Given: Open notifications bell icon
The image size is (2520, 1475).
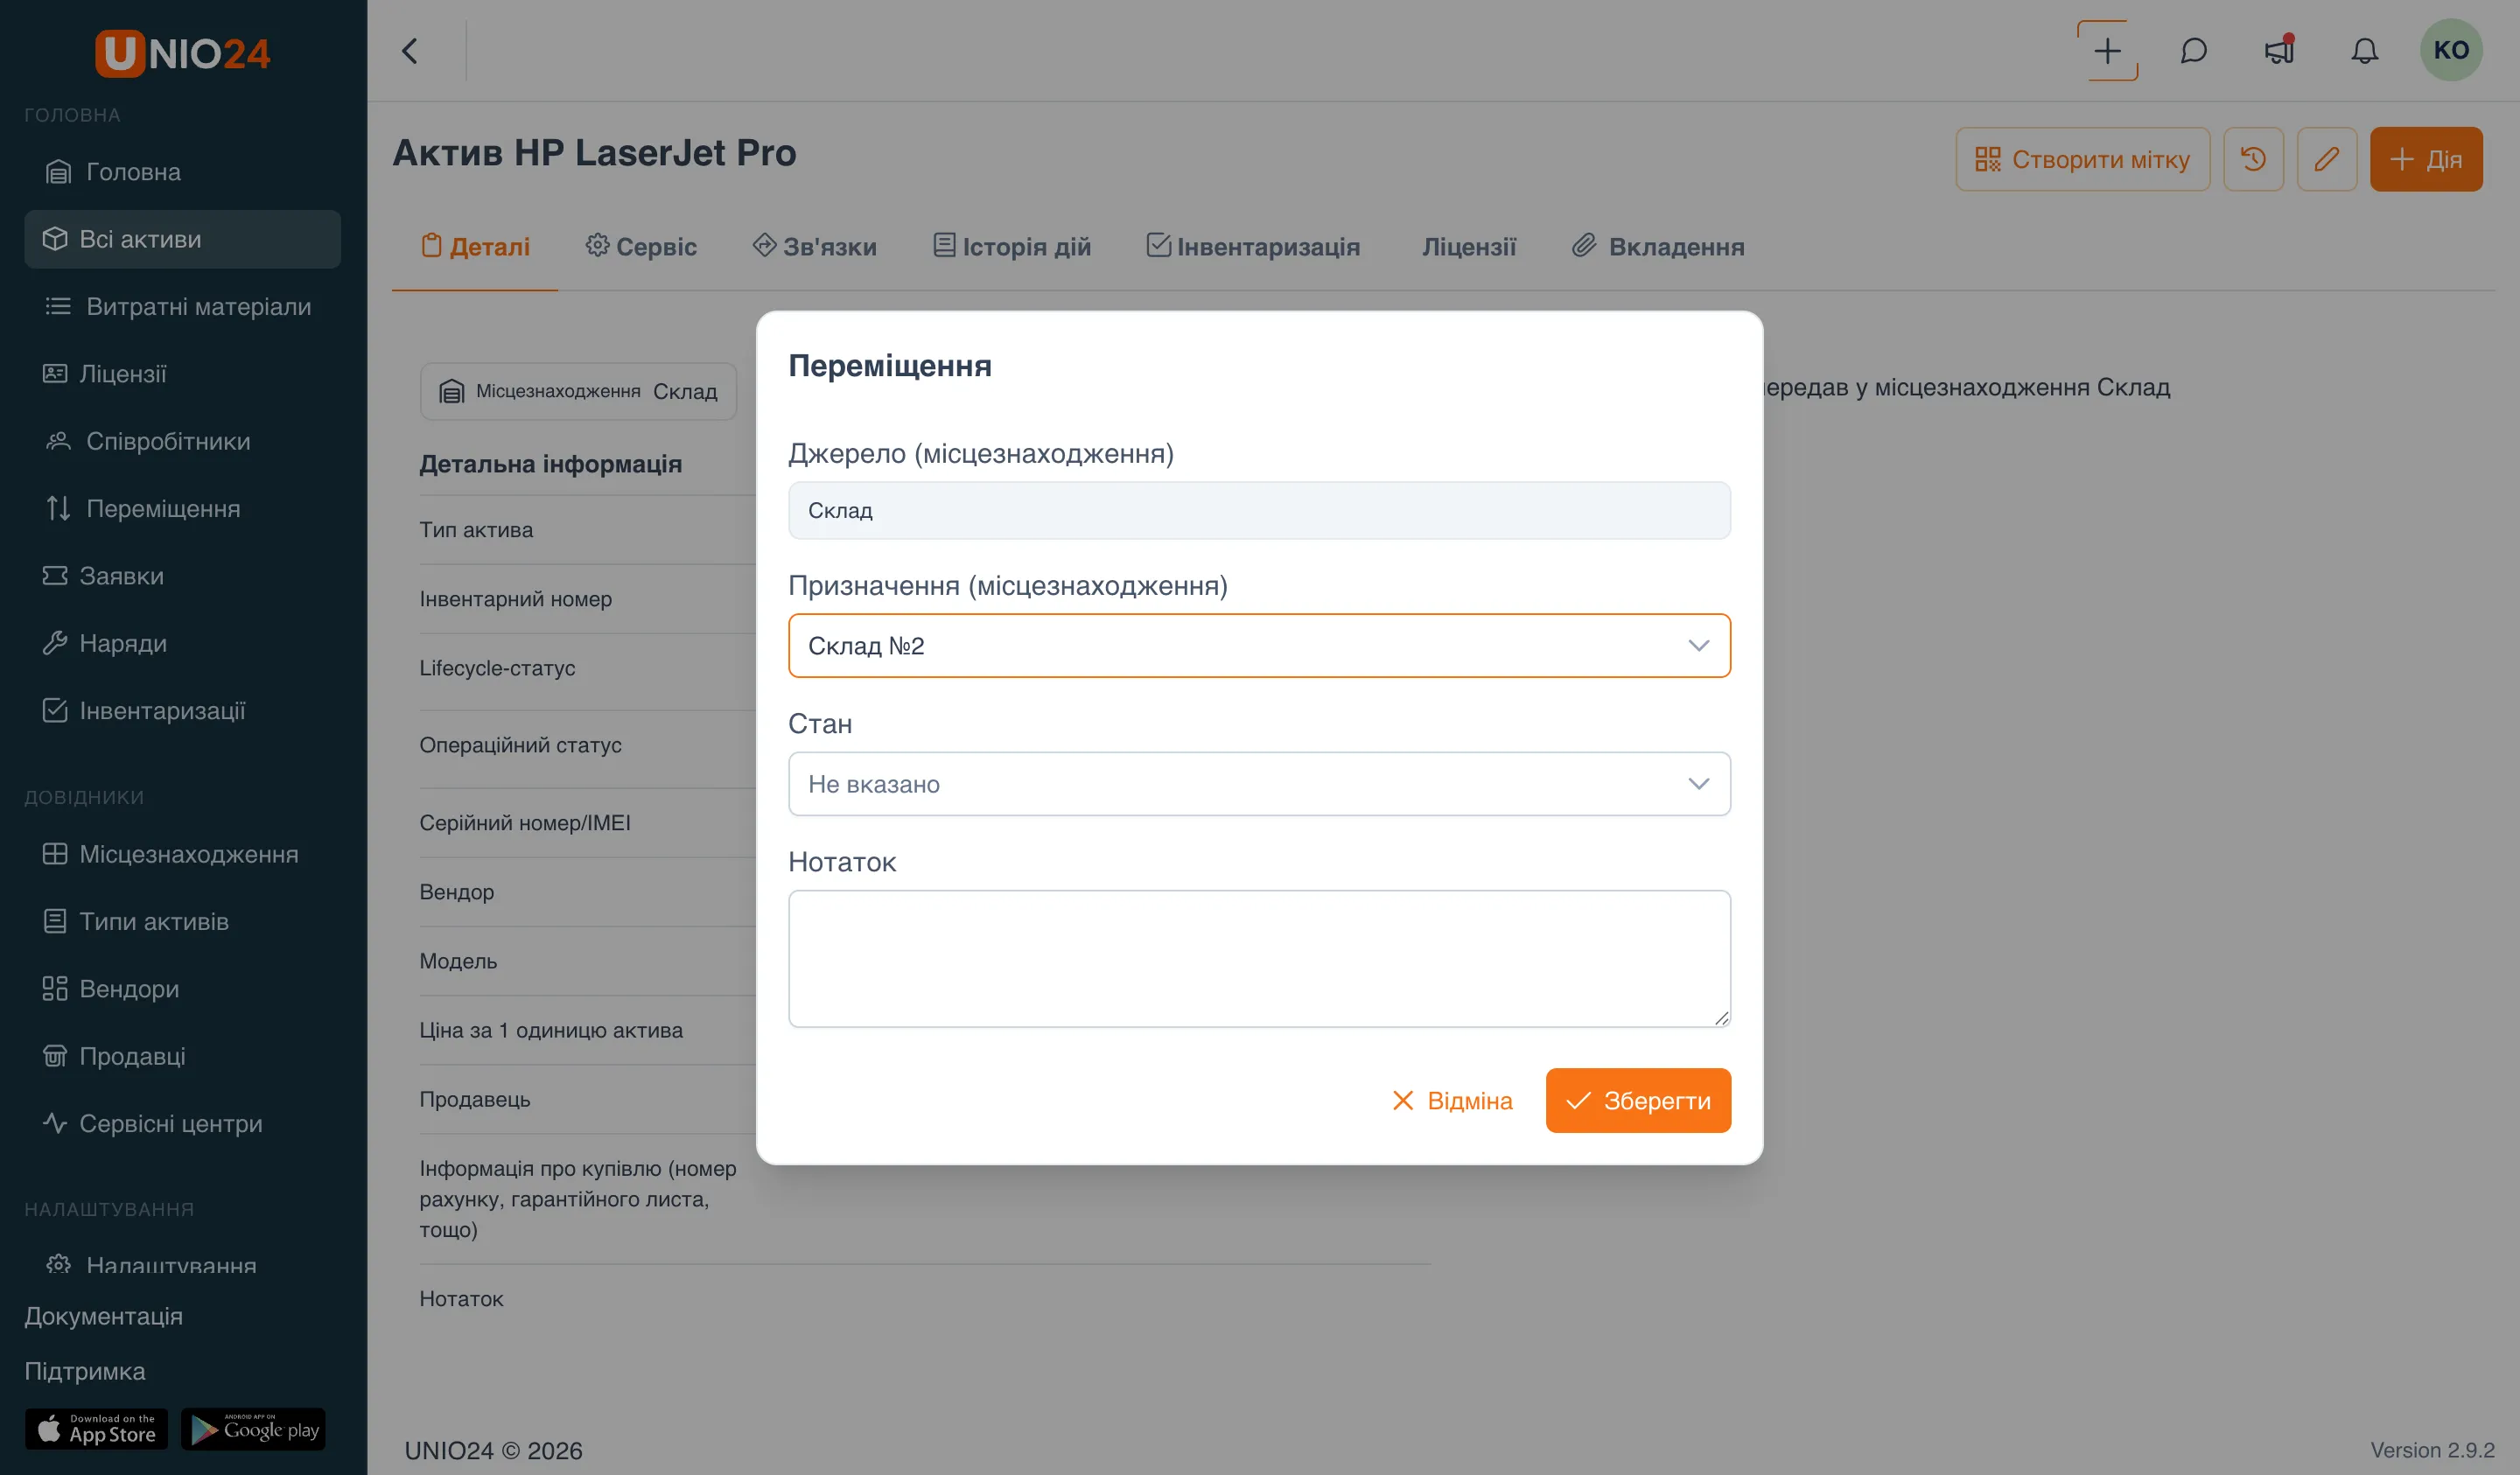Looking at the screenshot, I should coord(2364,51).
